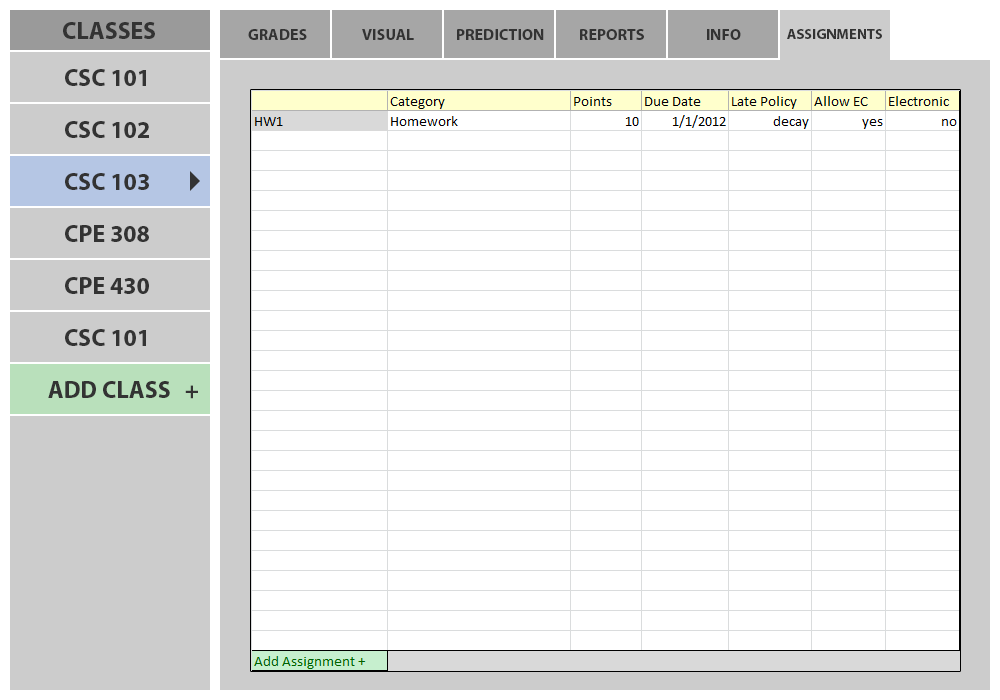Screen dimensions: 1000x700
Task: Select the ASSIGNMENTS tab
Action: [x=834, y=35]
